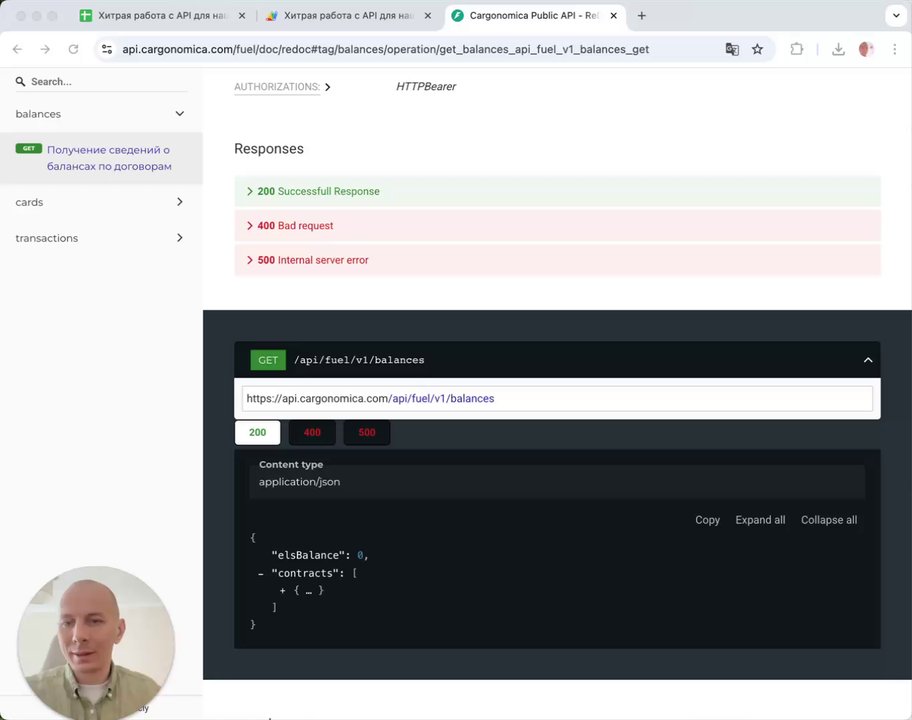Click the sidebar search magnifier icon

20,81
